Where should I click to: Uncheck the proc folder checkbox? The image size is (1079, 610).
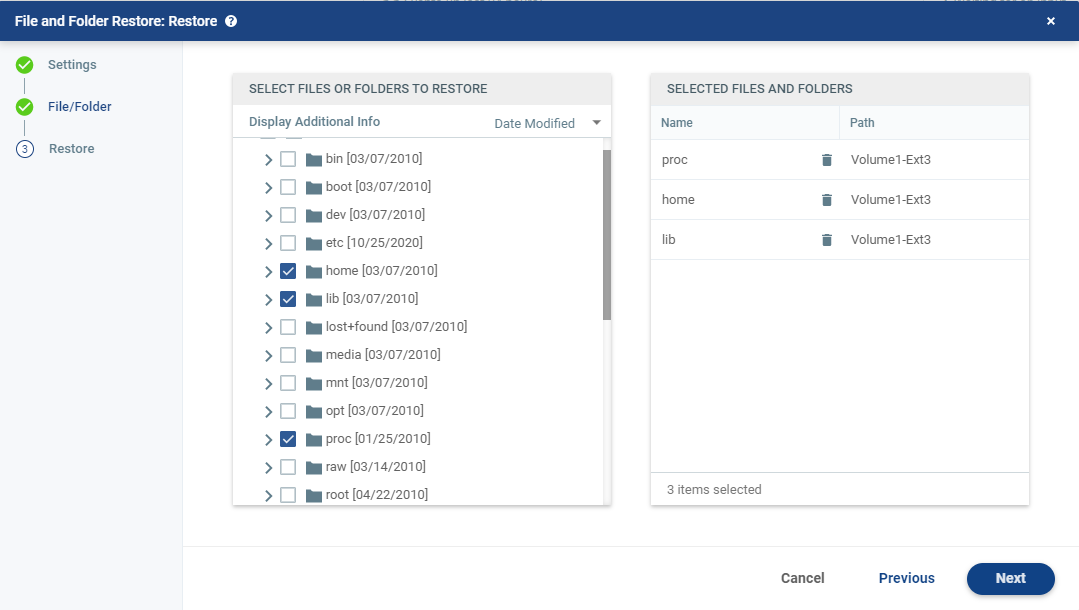coord(288,439)
